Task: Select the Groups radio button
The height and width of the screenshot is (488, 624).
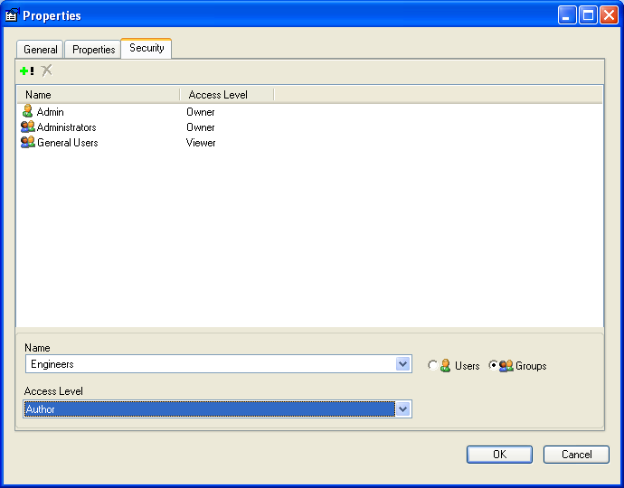Action: click(x=492, y=366)
